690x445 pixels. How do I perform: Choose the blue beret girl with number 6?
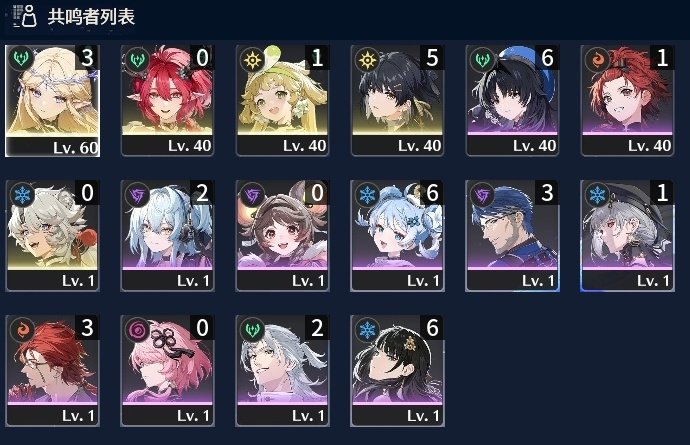tap(512, 101)
